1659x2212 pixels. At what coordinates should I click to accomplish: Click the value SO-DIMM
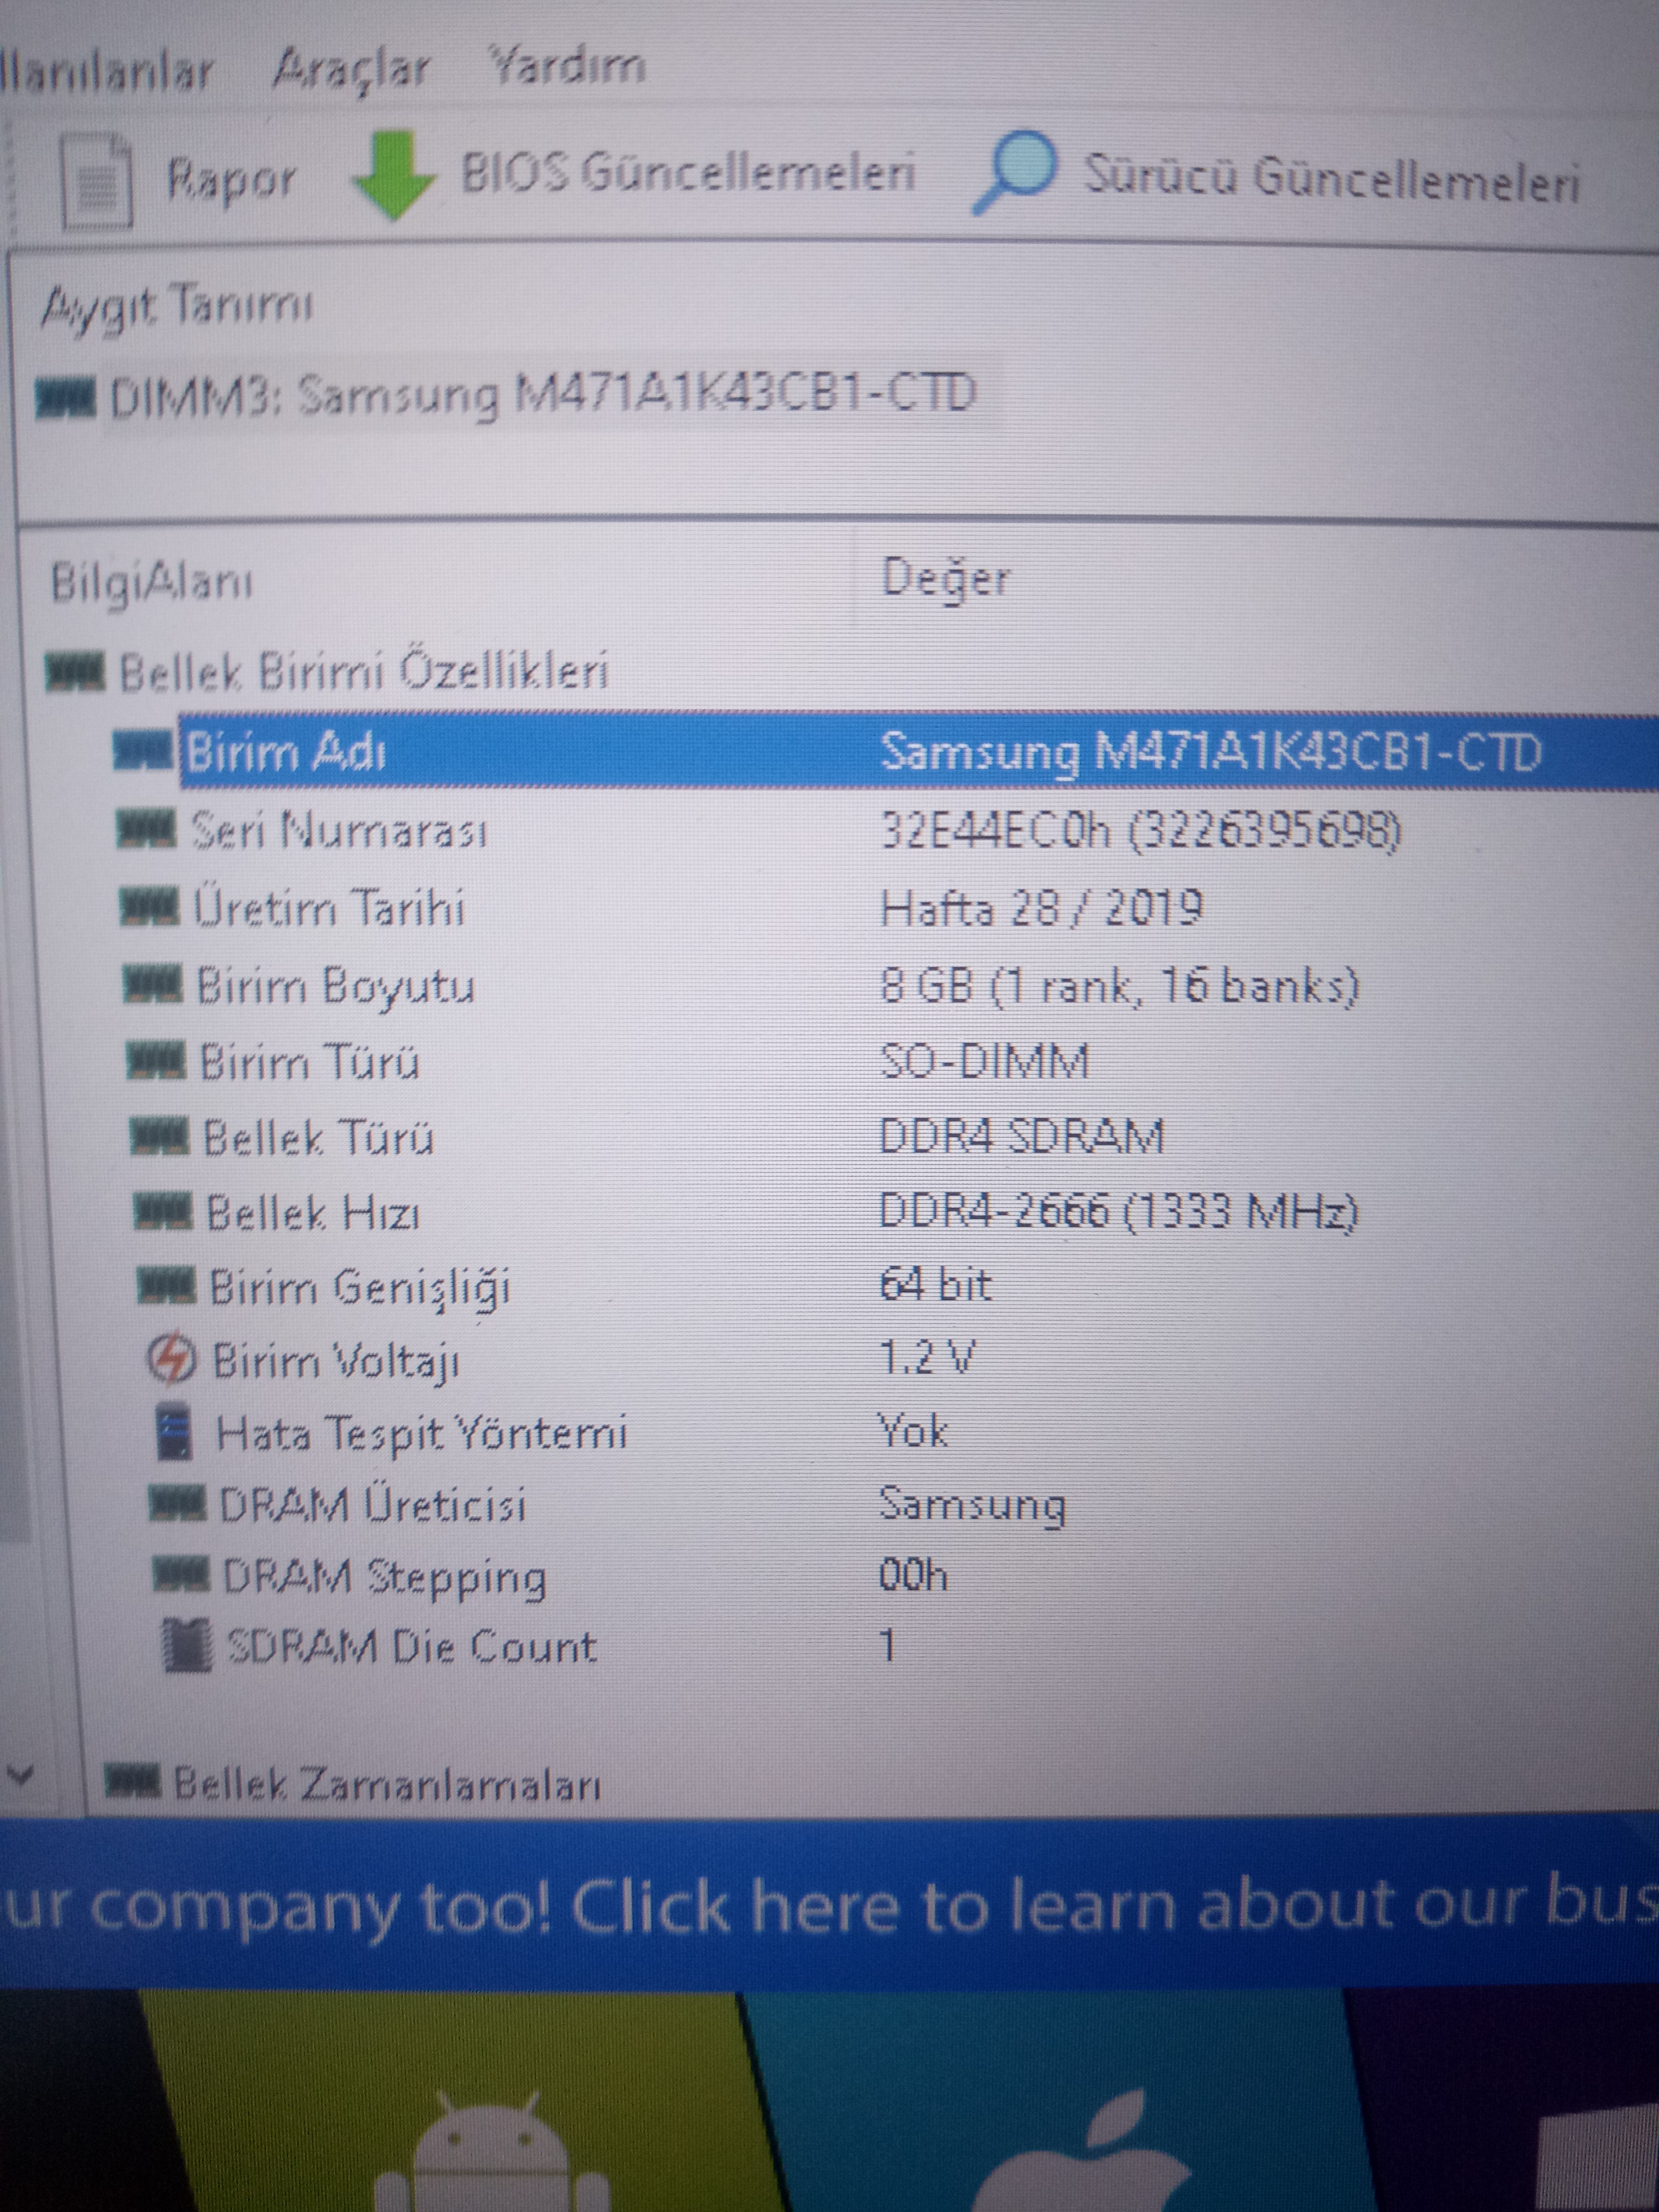[985, 1061]
